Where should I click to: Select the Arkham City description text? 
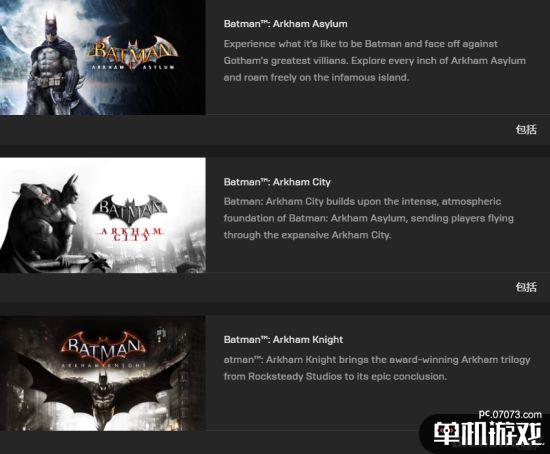click(369, 218)
